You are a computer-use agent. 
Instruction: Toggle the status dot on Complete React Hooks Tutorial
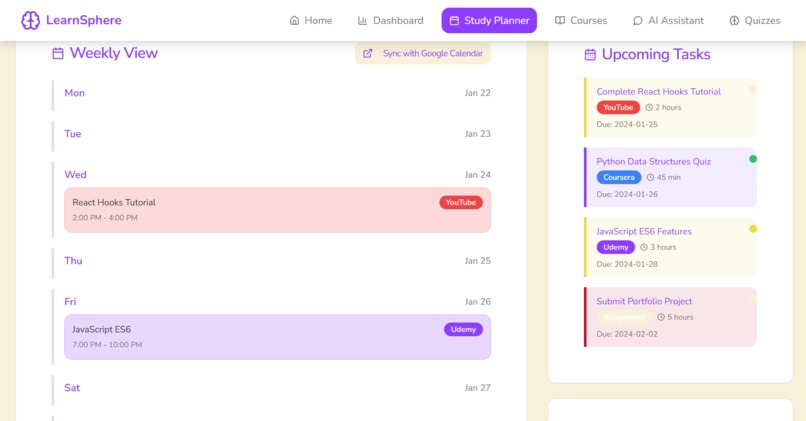(753, 89)
